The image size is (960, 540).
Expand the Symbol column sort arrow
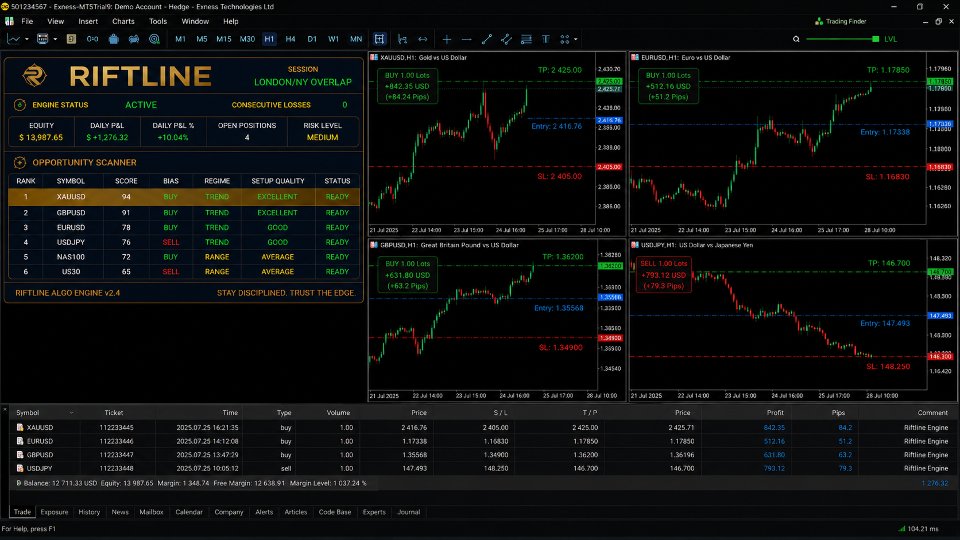[x=72, y=413]
